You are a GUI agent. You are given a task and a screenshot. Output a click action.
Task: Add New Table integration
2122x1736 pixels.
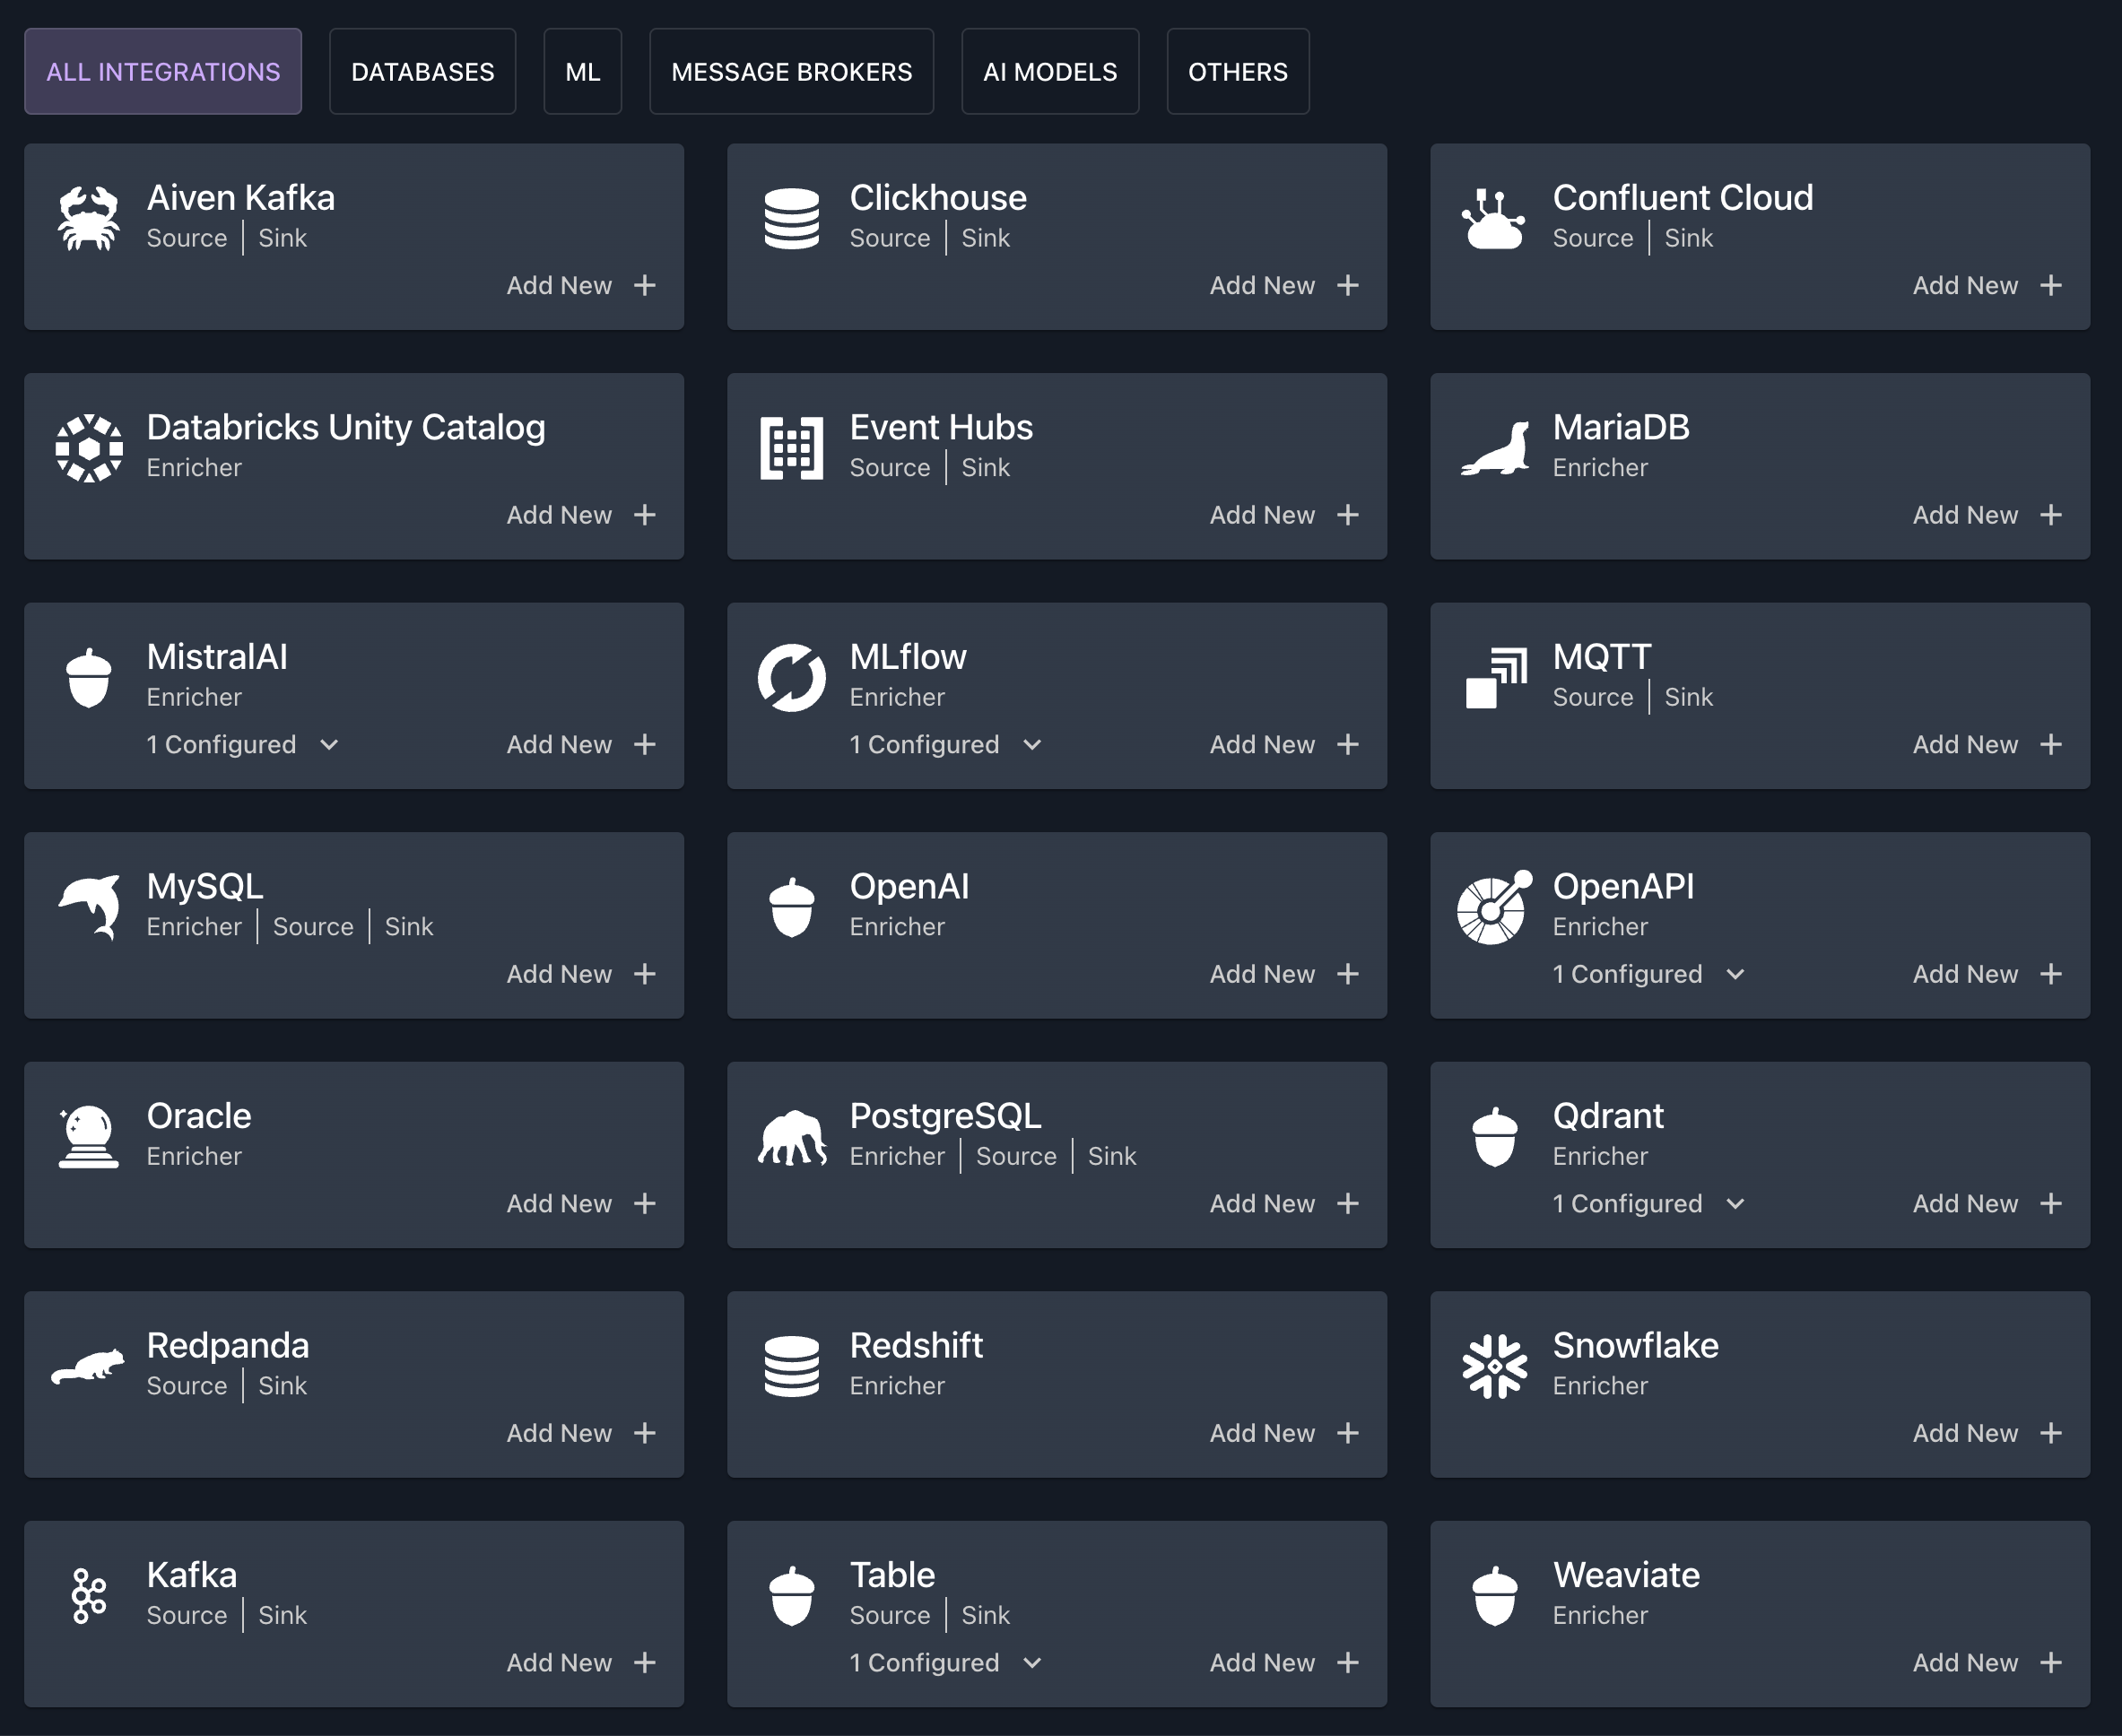pos(1284,1663)
